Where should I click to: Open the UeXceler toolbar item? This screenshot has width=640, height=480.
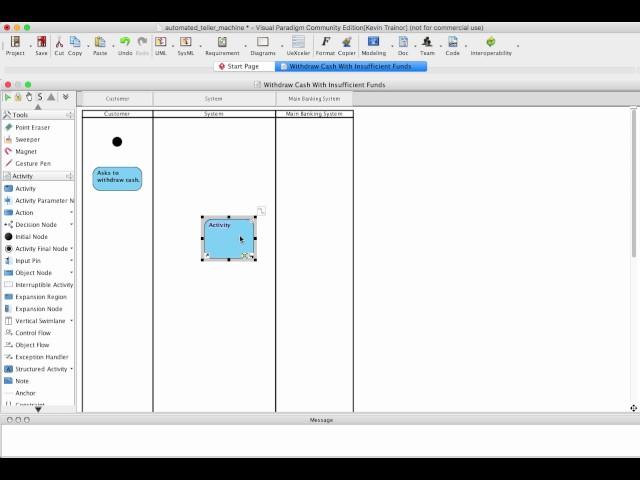(298, 45)
